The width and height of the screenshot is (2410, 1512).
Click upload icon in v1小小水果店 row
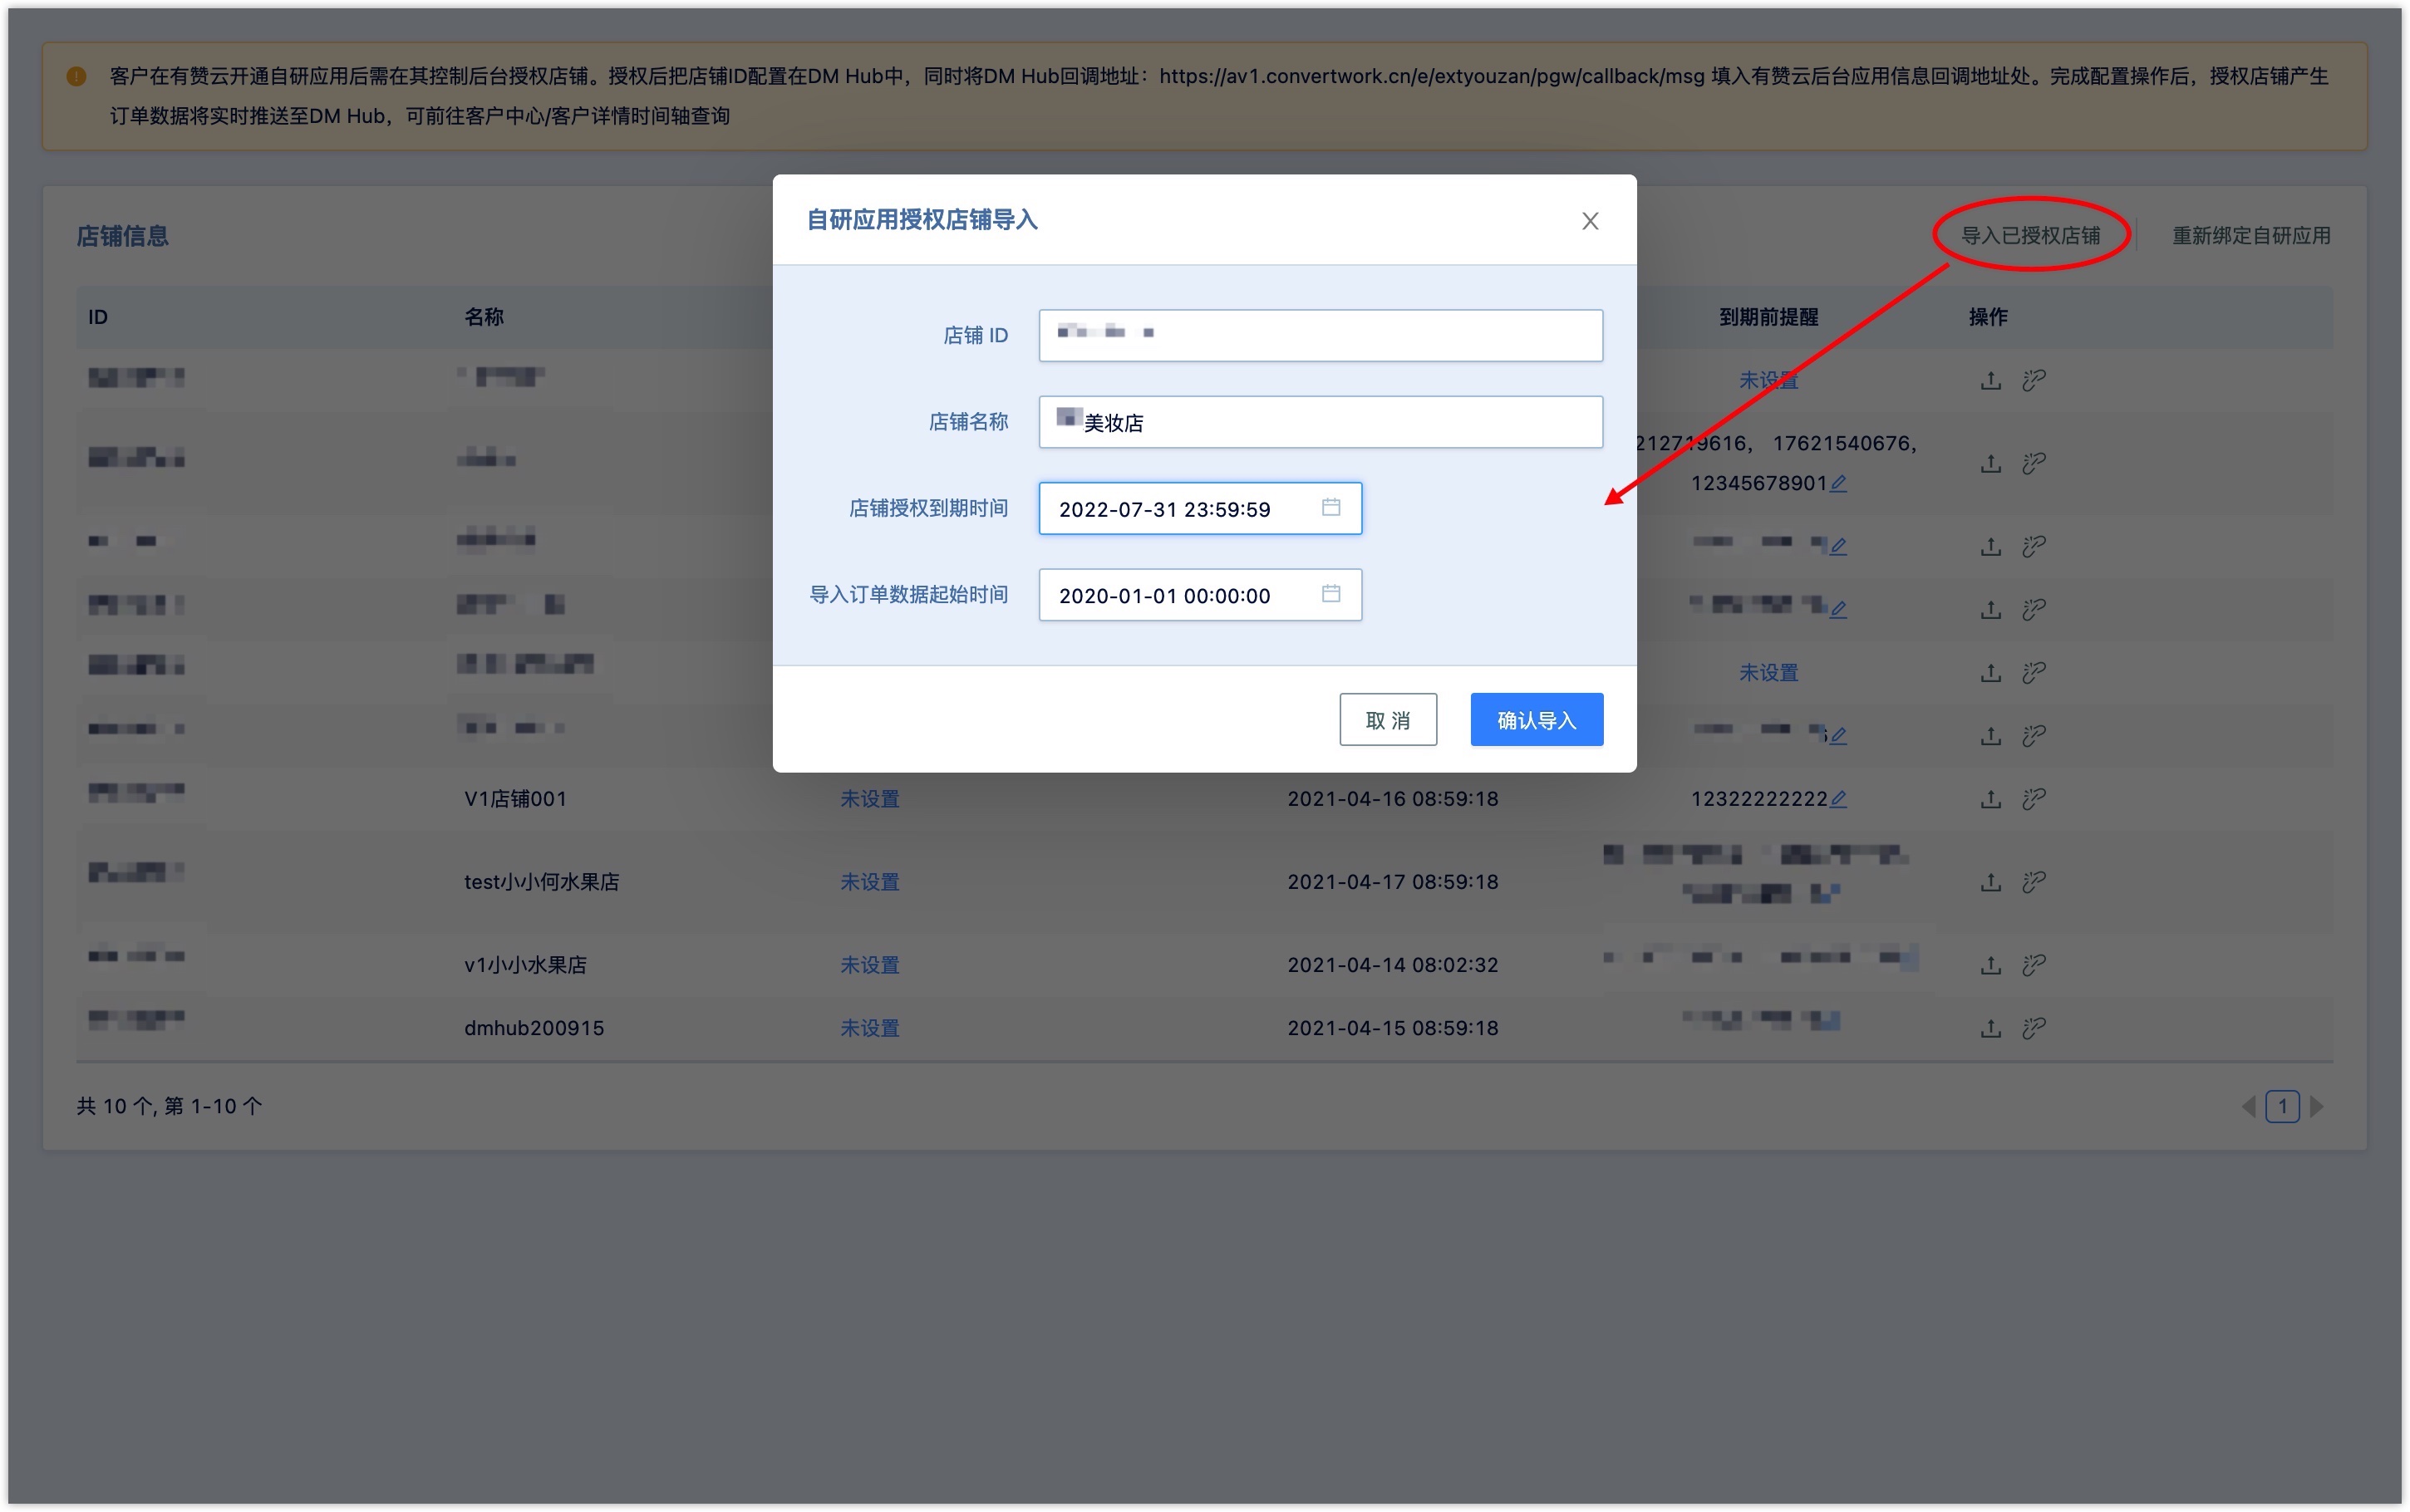1990,965
